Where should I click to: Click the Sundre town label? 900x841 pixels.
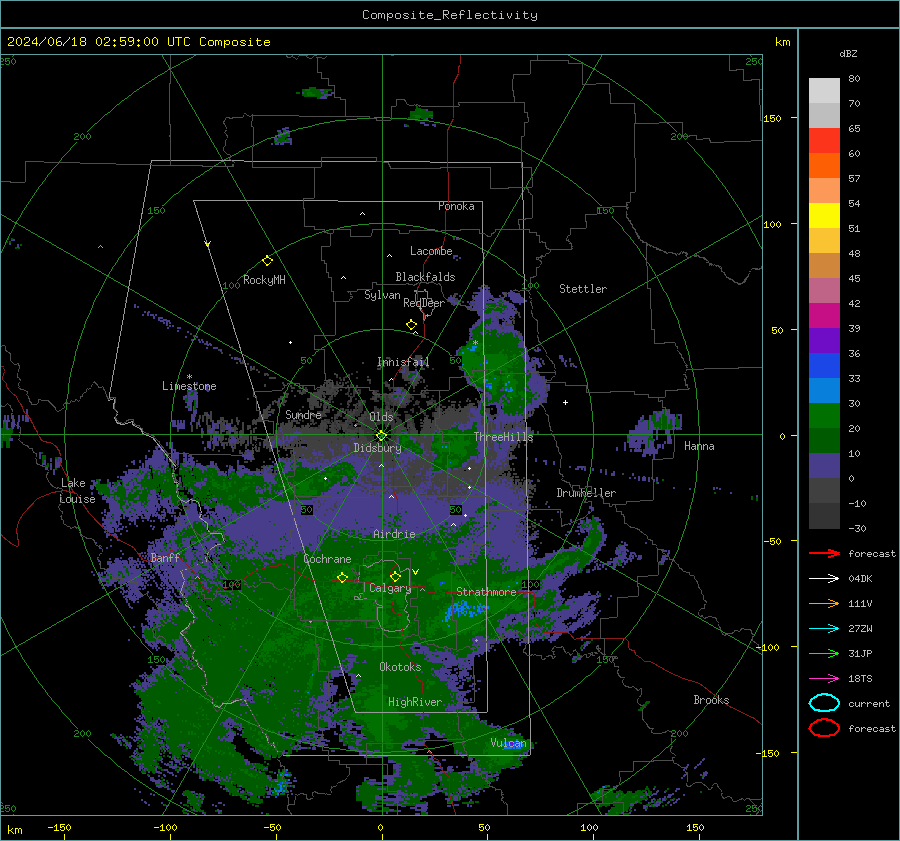coord(303,414)
